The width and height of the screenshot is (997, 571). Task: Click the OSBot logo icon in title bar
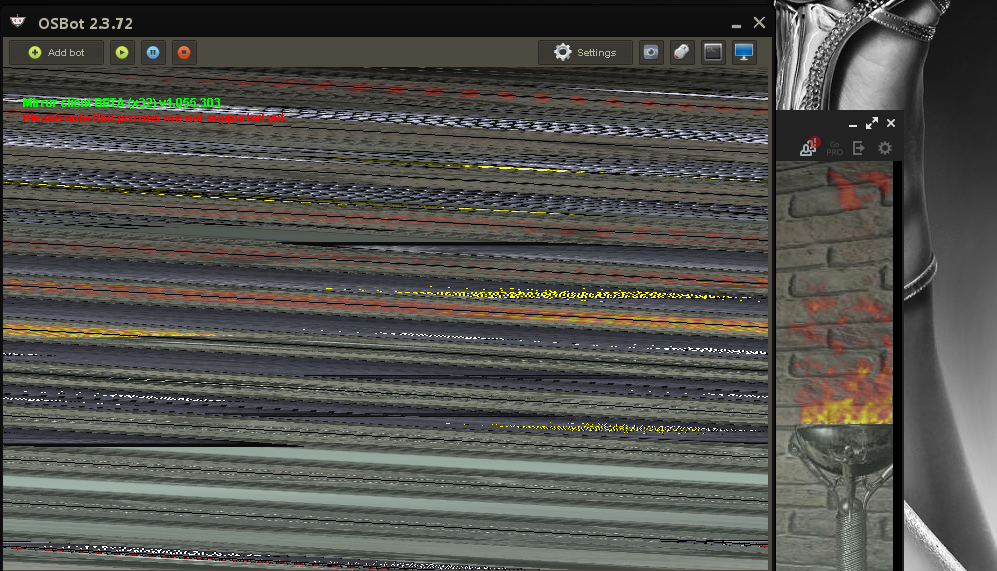click(18, 22)
